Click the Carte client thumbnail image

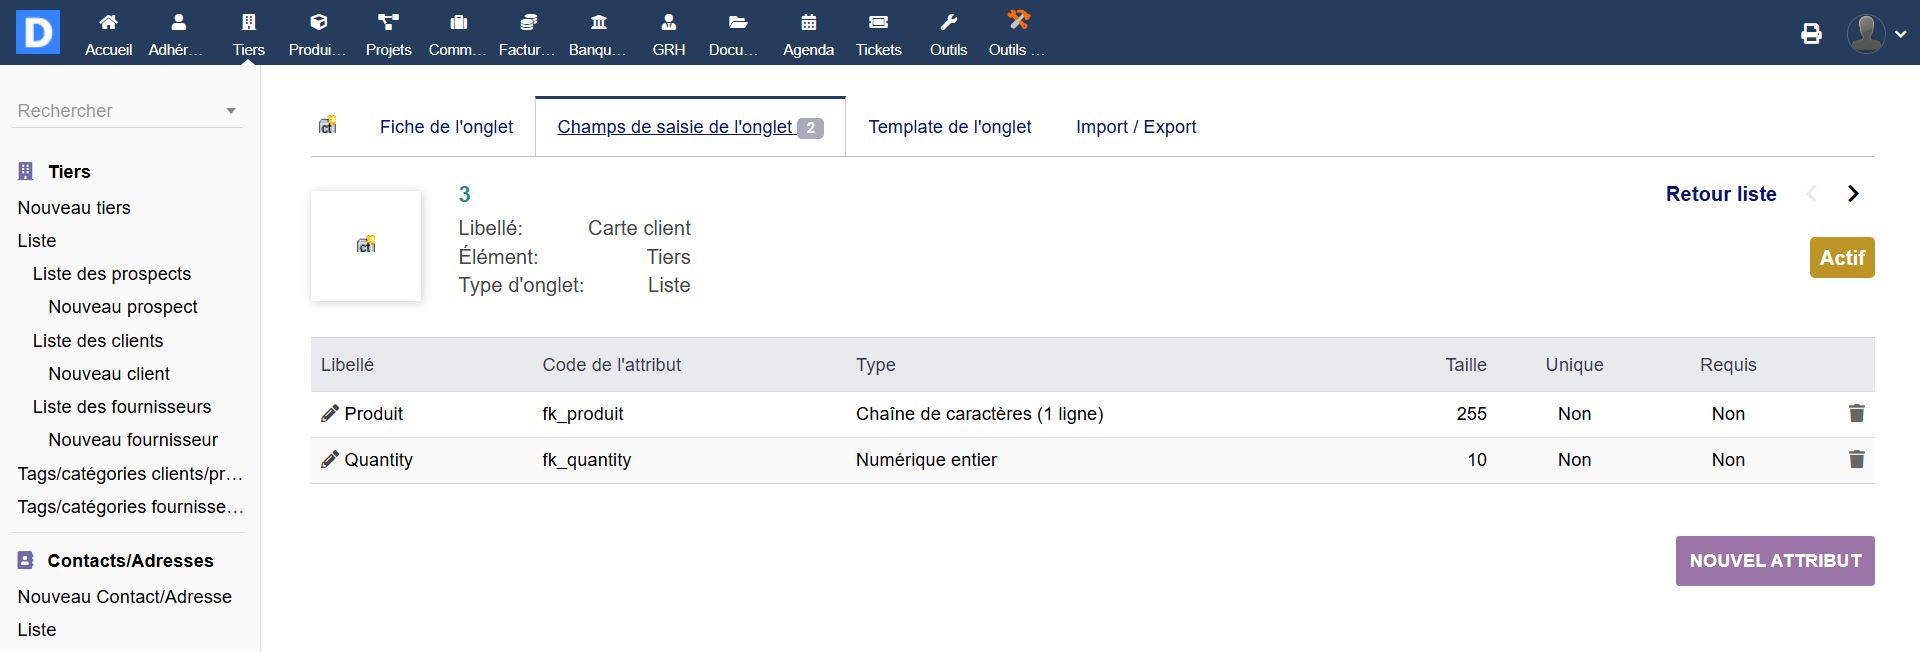[x=366, y=245]
